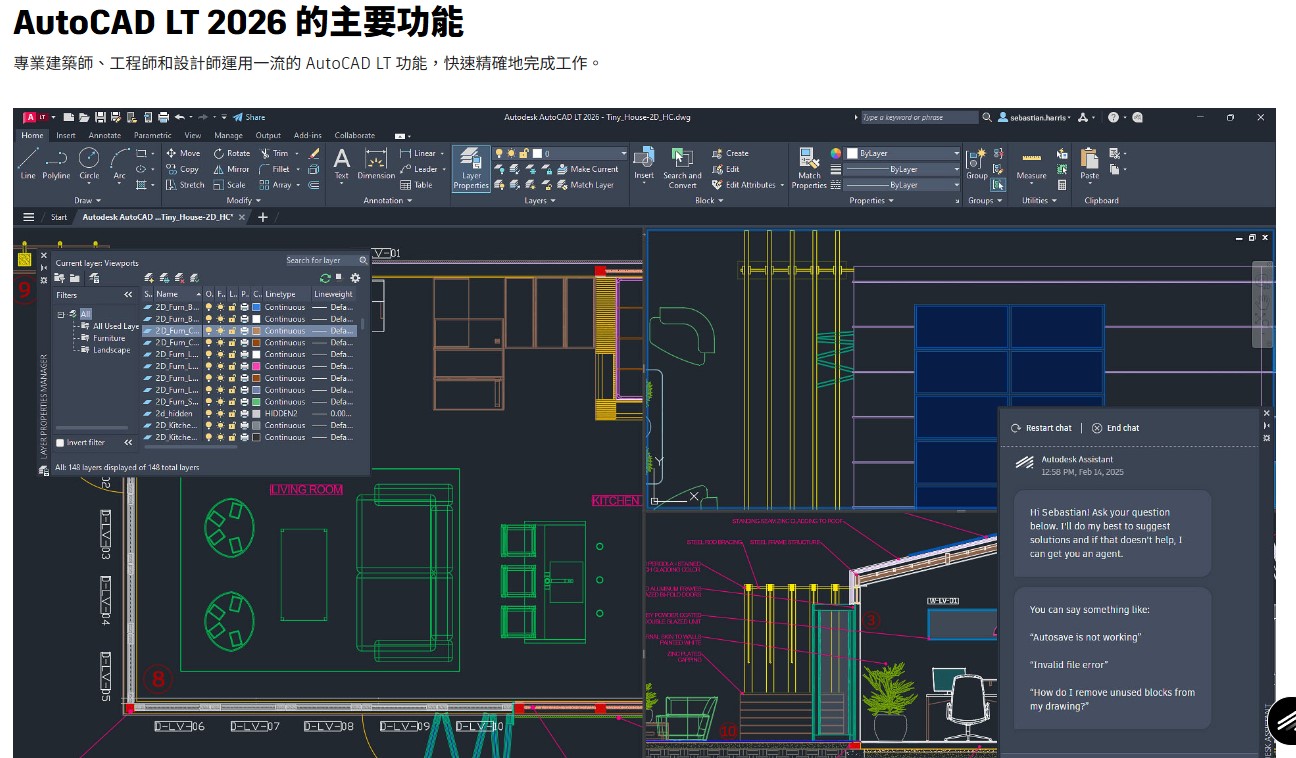Switch to the Manage ribbon tab
The width and height of the screenshot is (1296, 758).
point(228,135)
